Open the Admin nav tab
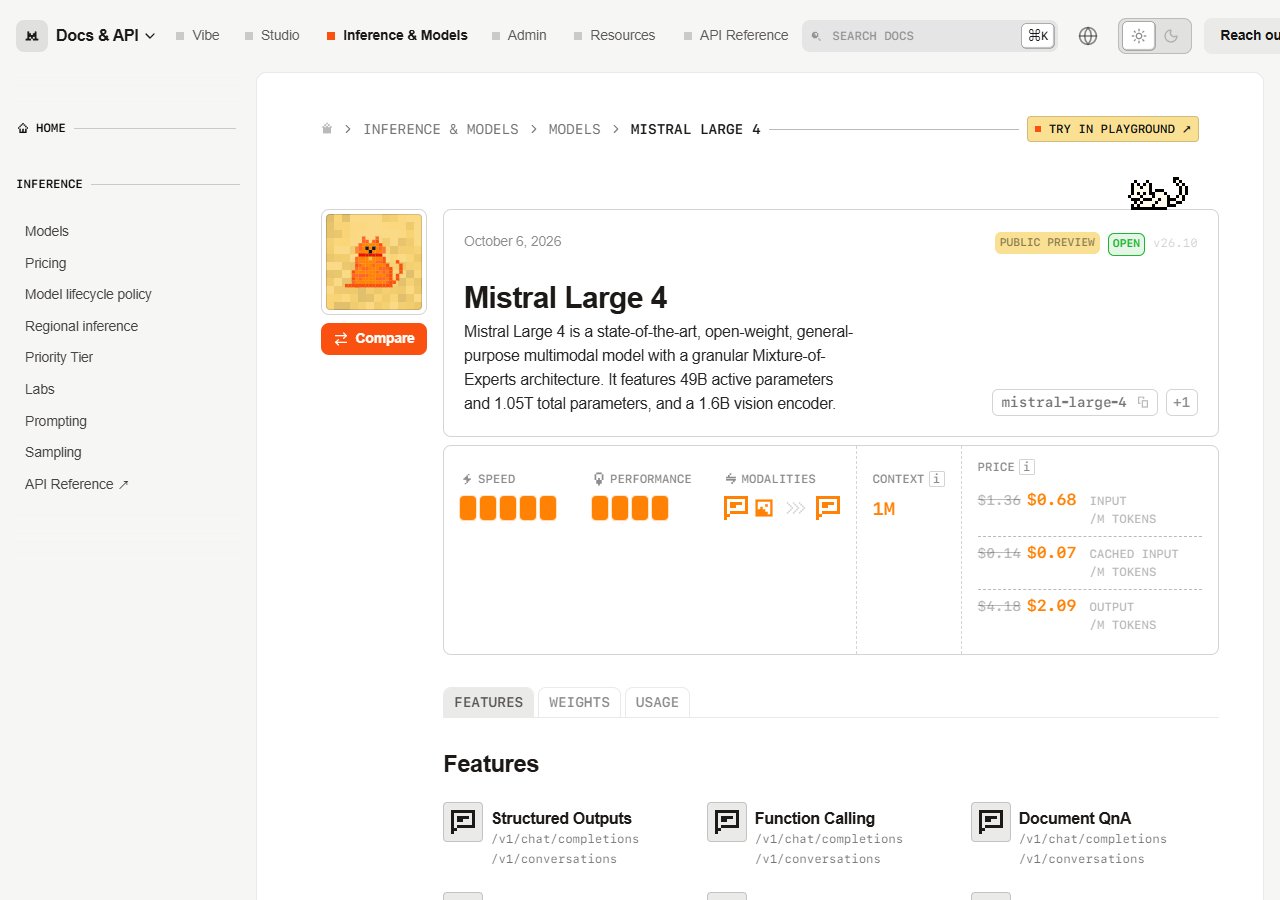 [519, 35]
